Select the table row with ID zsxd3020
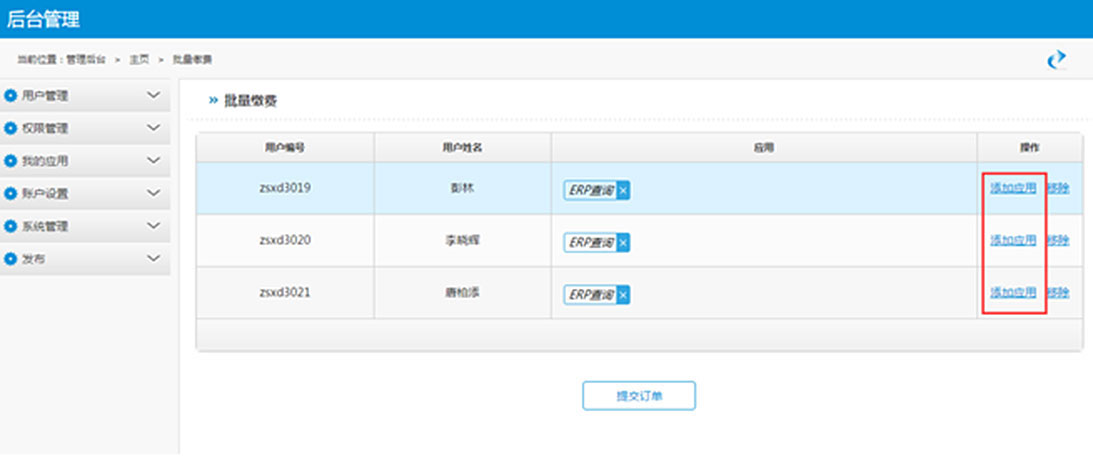 pyautogui.click(x=285, y=240)
